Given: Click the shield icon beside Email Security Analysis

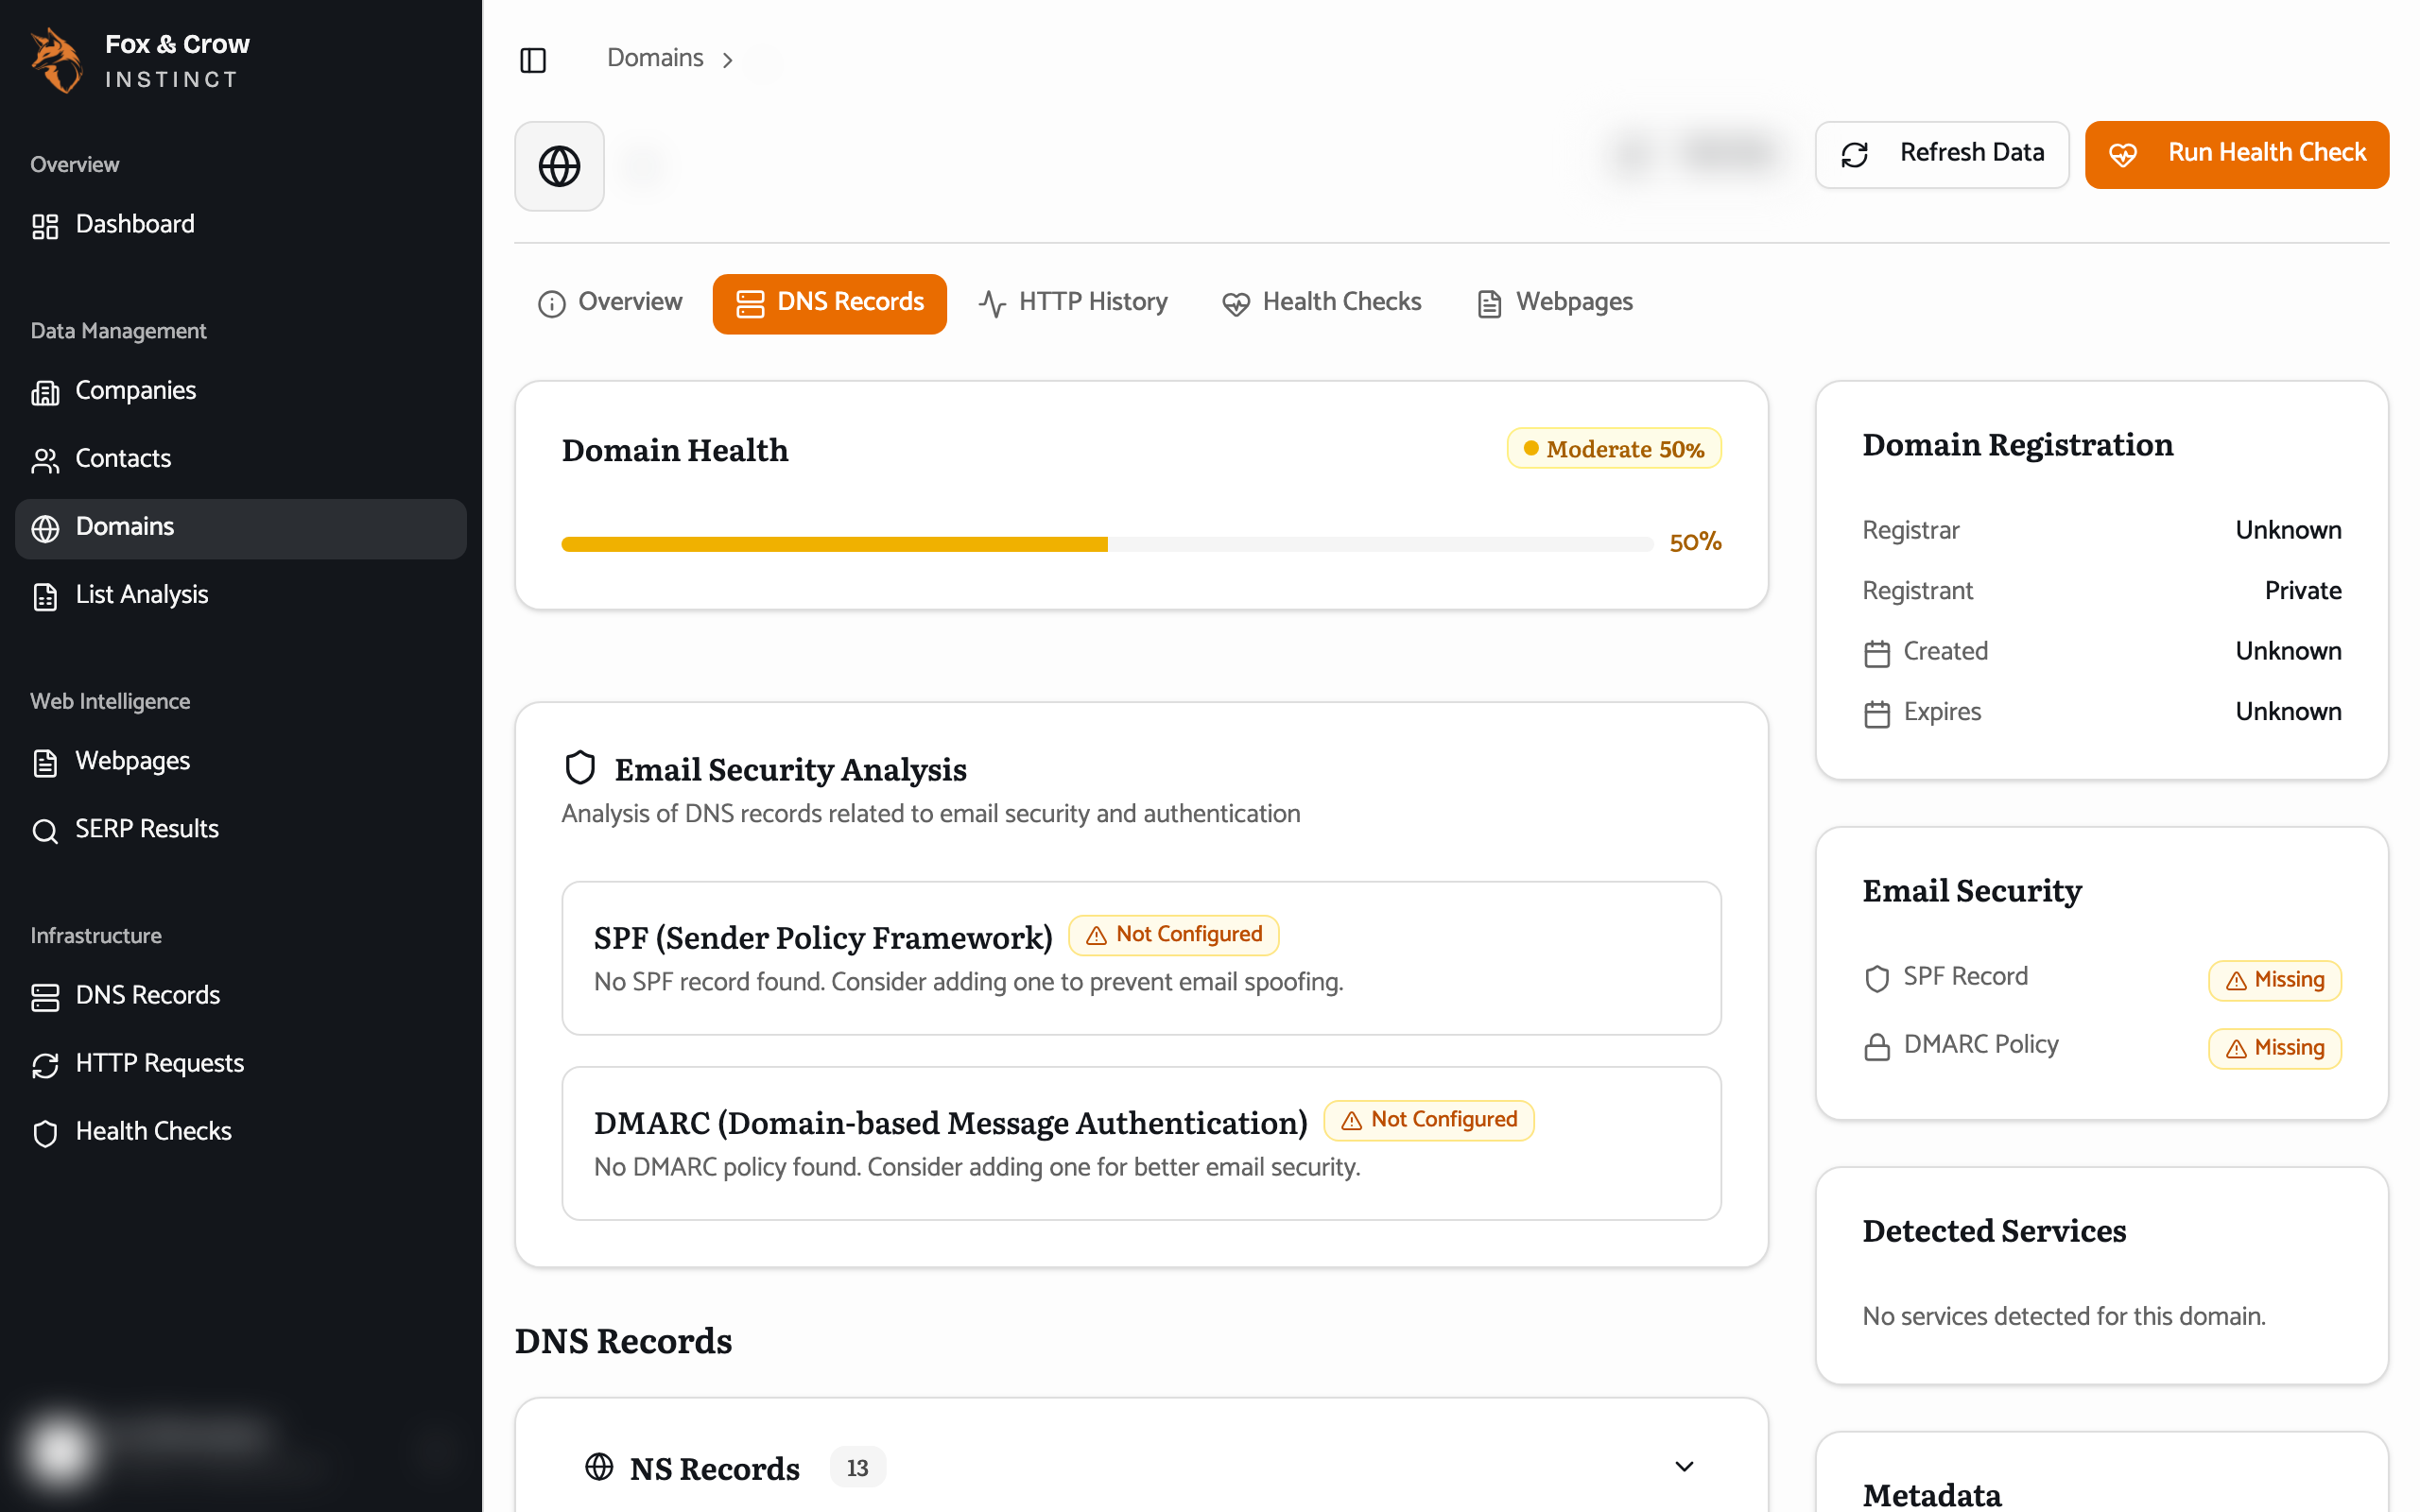Looking at the screenshot, I should click(x=580, y=767).
